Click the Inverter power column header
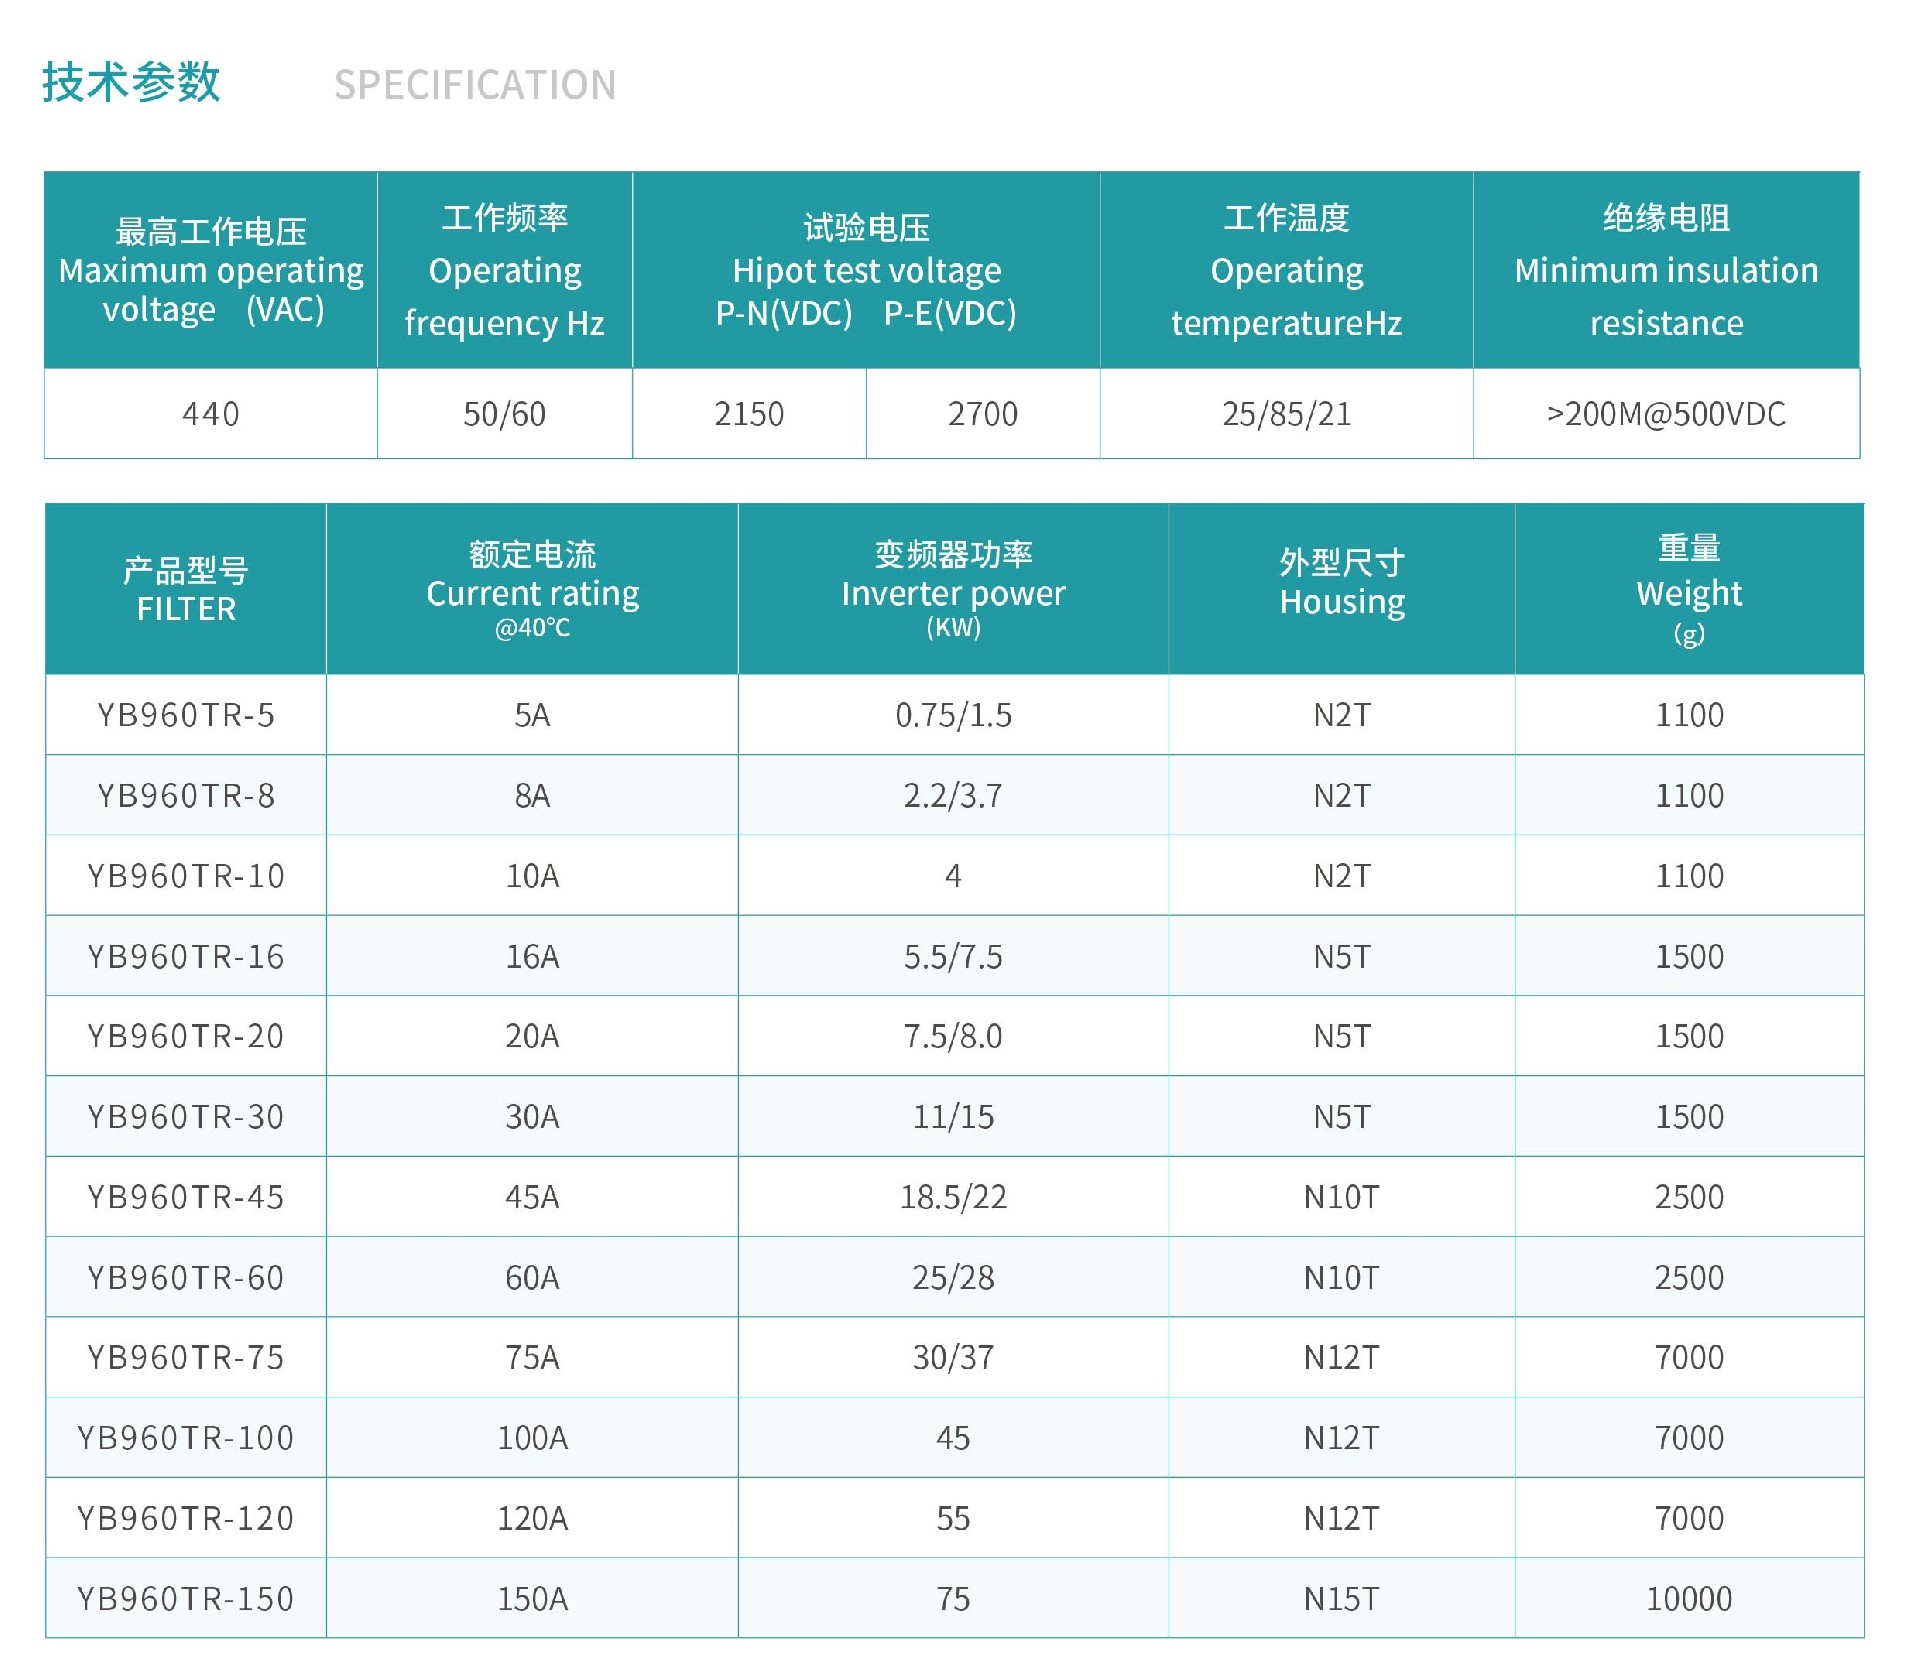Image resolution: width=1920 pixels, height=1671 pixels. 953,589
